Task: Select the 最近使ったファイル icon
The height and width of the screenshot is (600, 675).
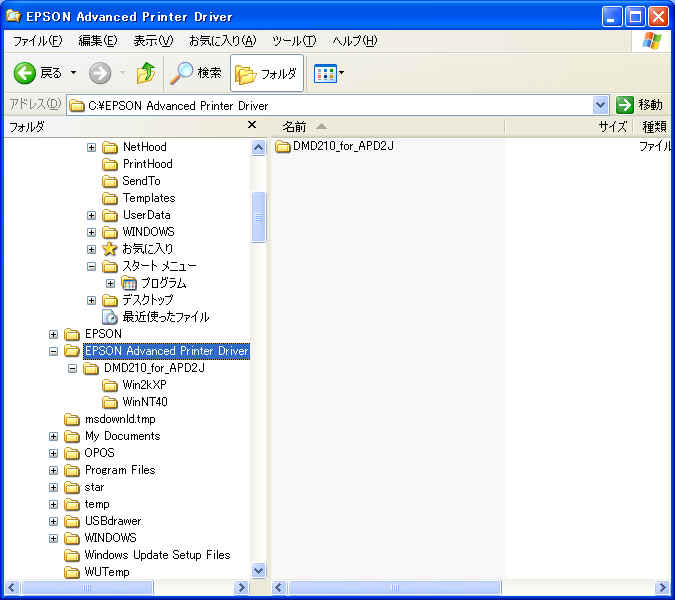Action: [110, 317]
